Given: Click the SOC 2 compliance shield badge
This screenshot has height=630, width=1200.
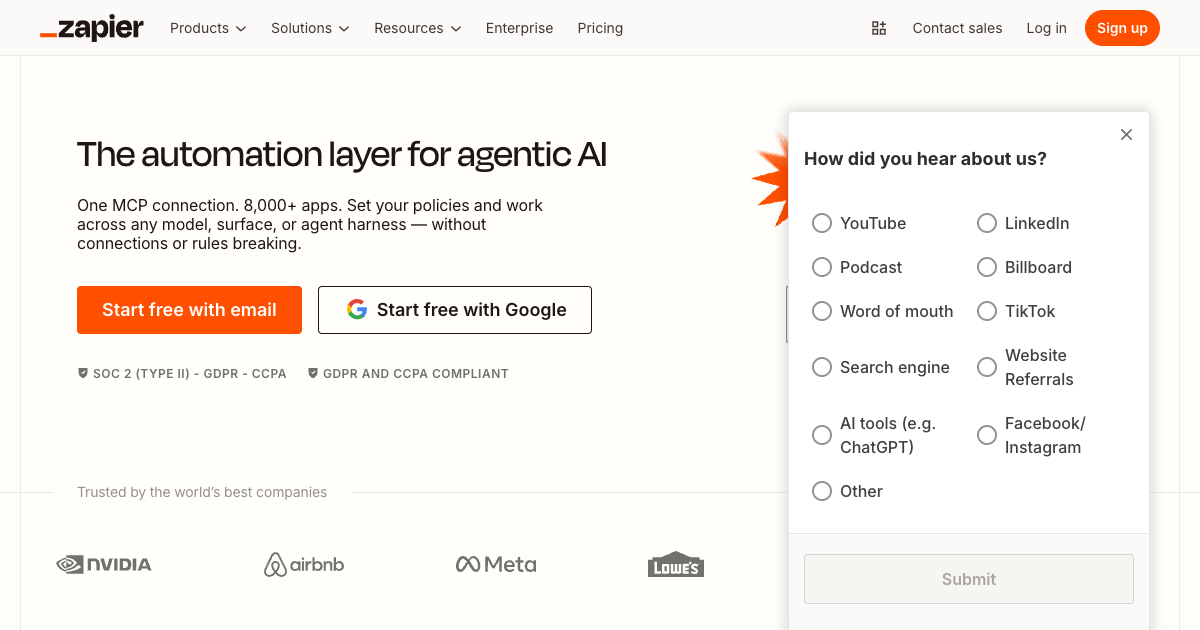Looking at the screenshot, I should click(83, 373).
